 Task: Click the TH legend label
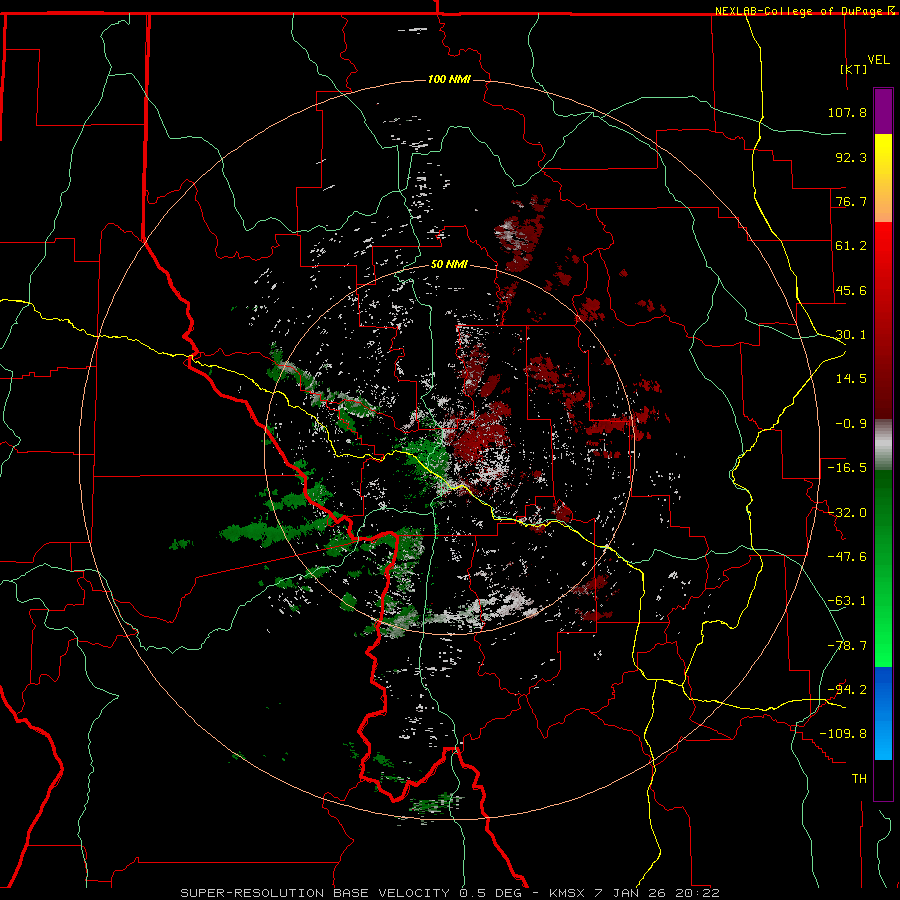pos(859,779)
